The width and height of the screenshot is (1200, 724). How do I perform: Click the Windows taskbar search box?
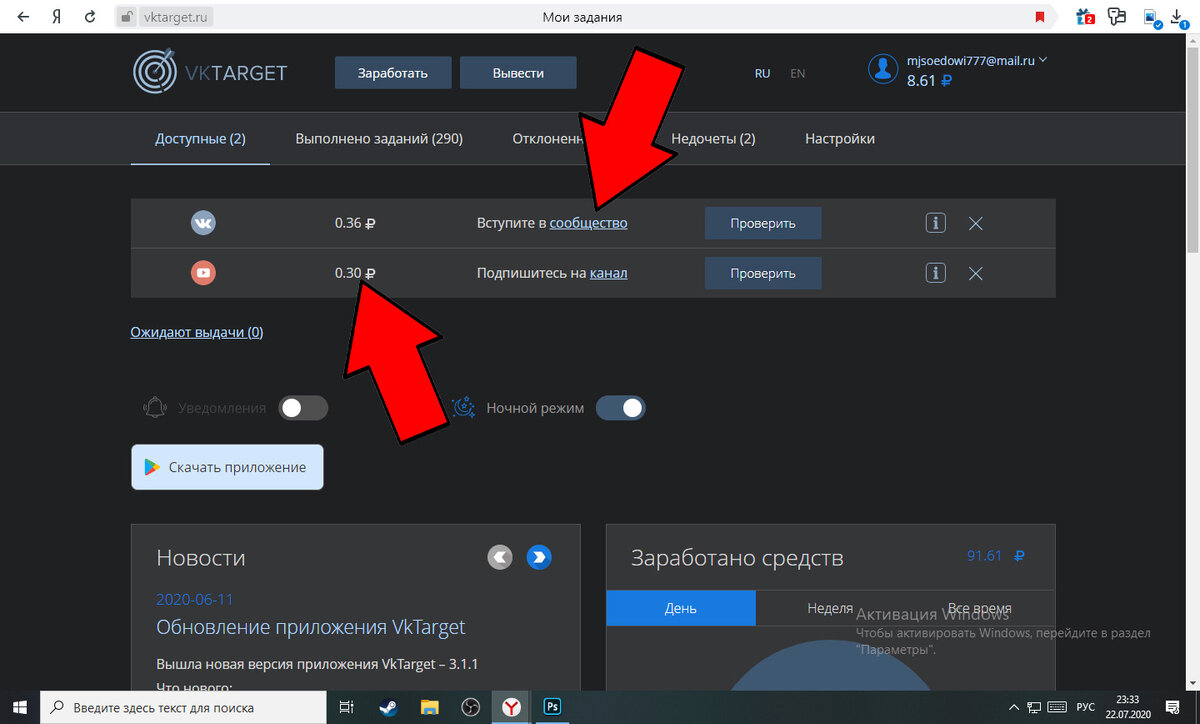[x=184, y=707]
